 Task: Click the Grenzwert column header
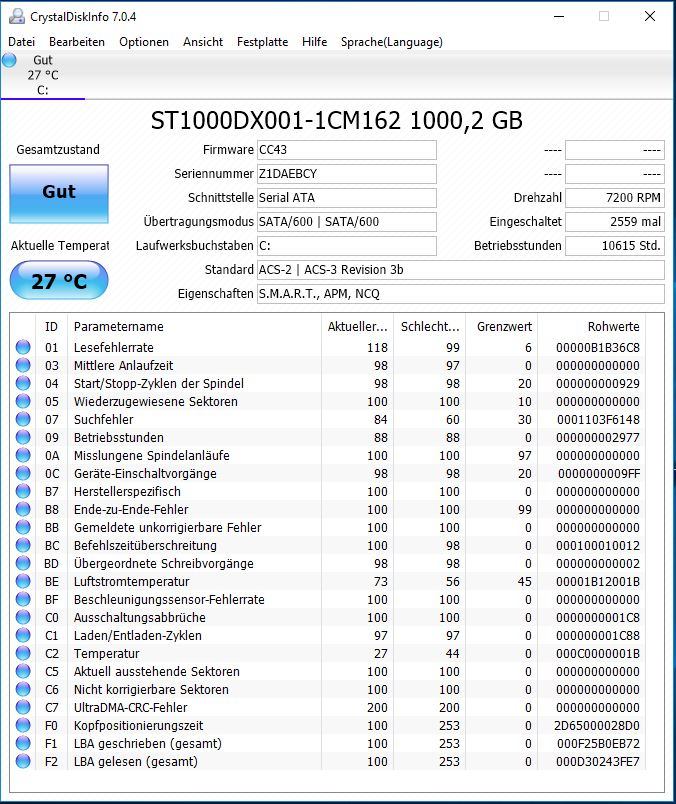pos(502,327)
